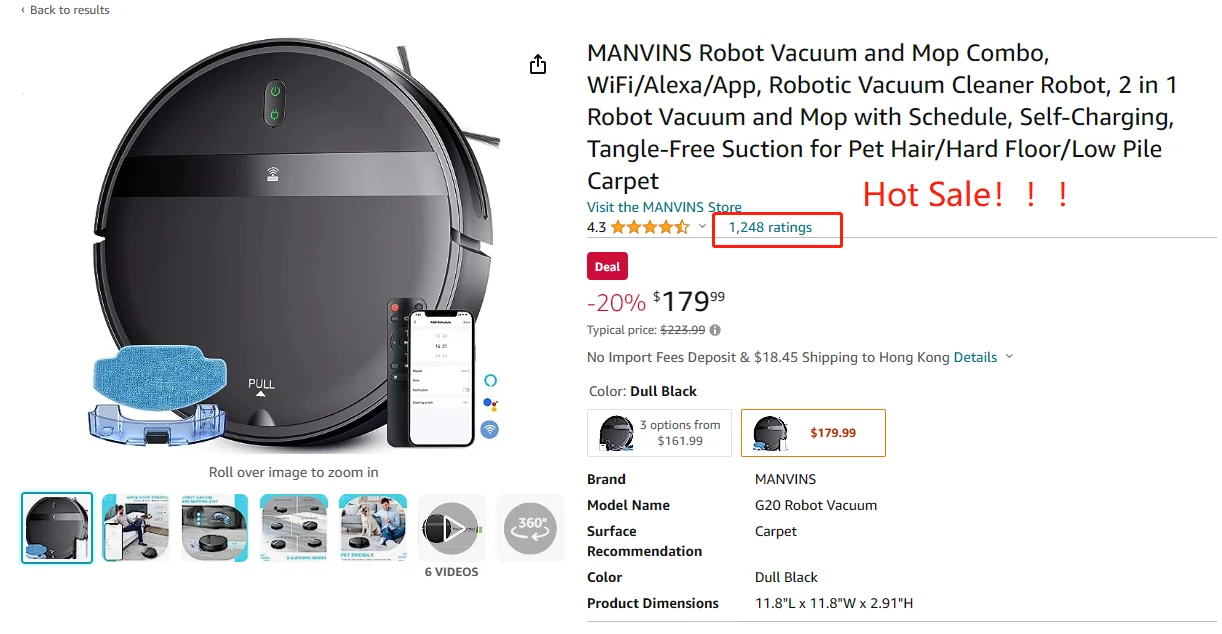This screenshot has height=634, width=1222.
Task: Open the 1,248 ratings link
Action: (x=770, y=227)
